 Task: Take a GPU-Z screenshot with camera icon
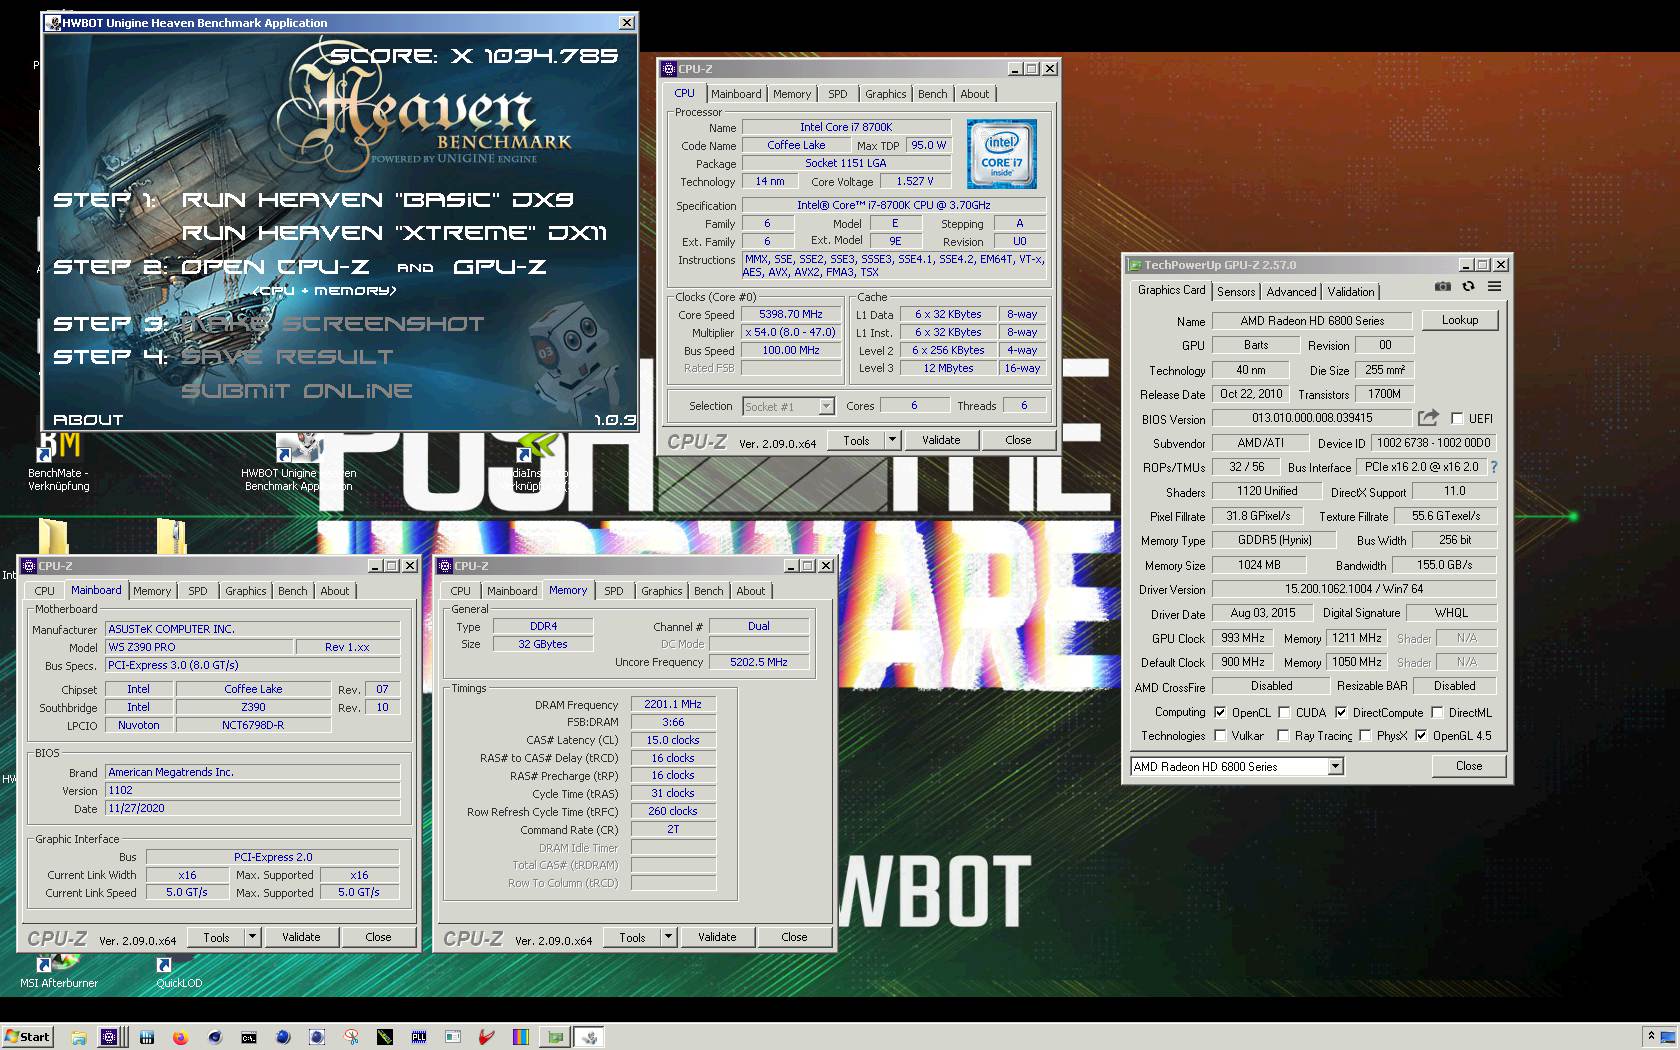pyautogui.click(x=1443, y=286)
